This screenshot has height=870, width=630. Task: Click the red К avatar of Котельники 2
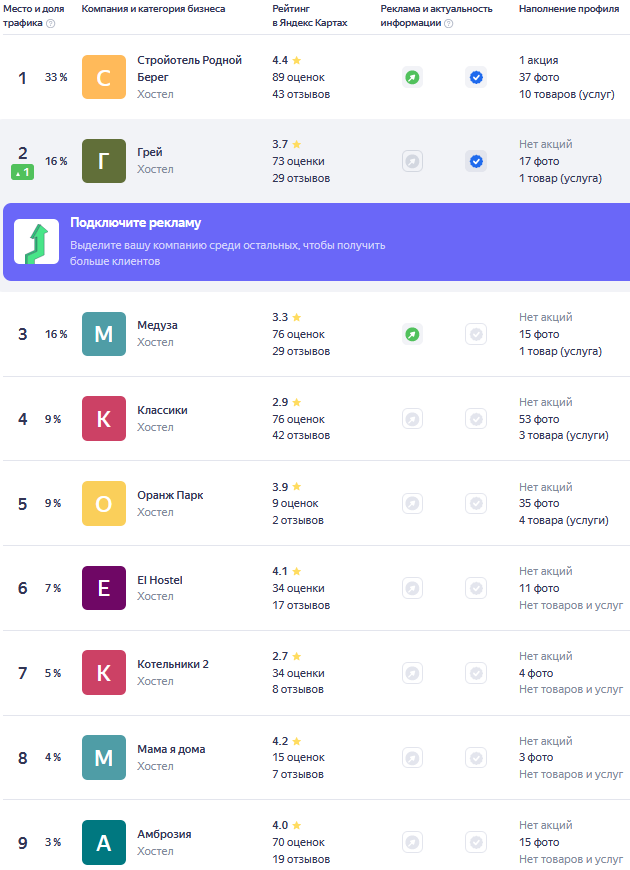[104, 673]
